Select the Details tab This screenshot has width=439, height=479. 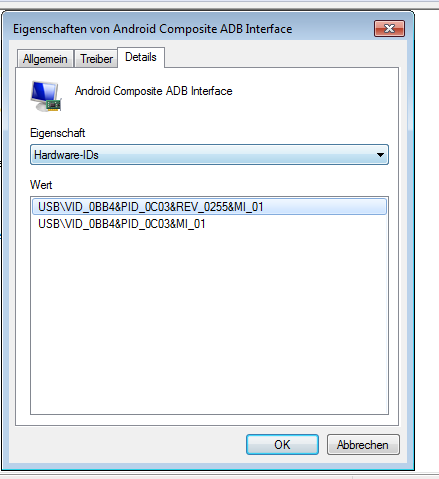point(141,57)
